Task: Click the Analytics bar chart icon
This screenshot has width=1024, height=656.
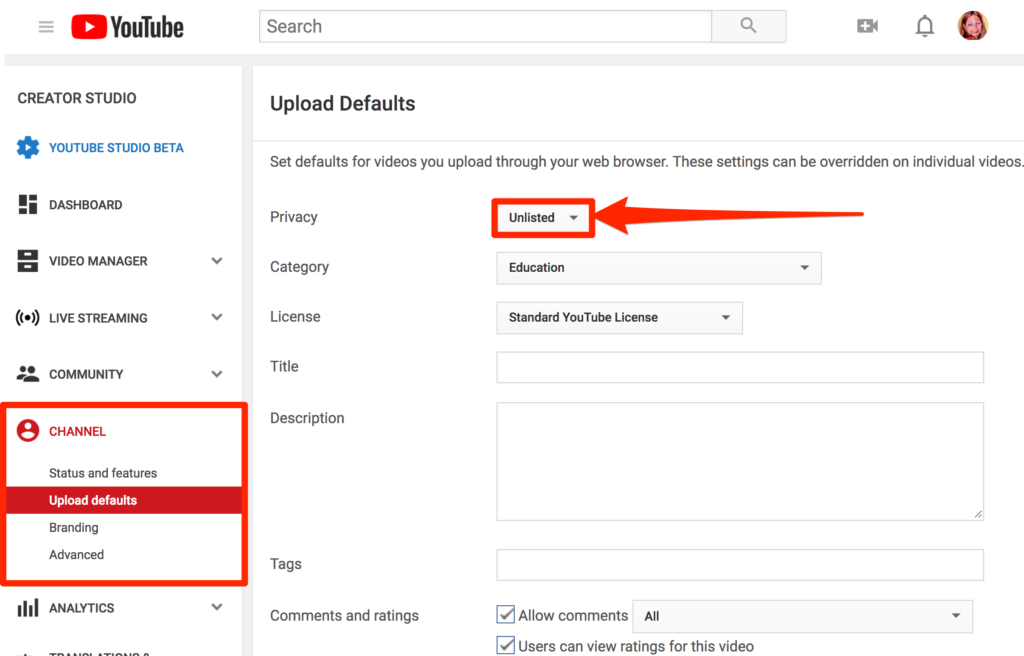Action: [27, 608]
